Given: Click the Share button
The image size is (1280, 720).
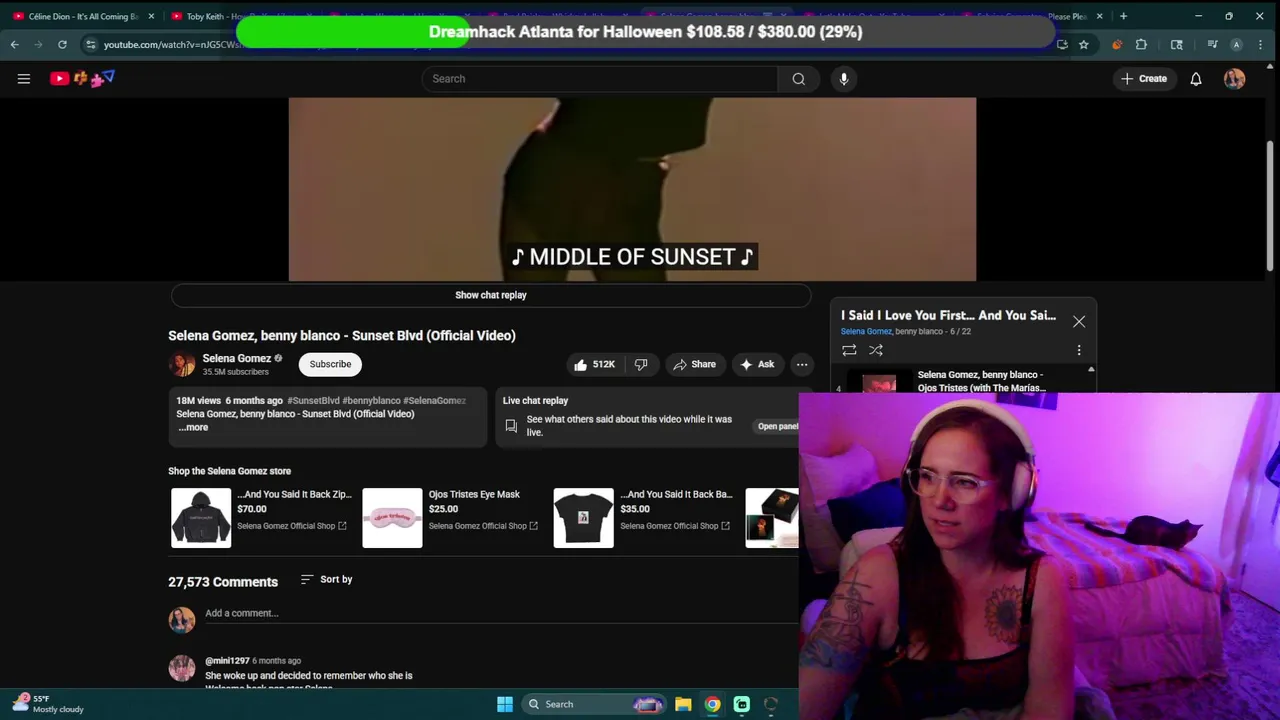Looking at the screenshot, I should point(694,364).
